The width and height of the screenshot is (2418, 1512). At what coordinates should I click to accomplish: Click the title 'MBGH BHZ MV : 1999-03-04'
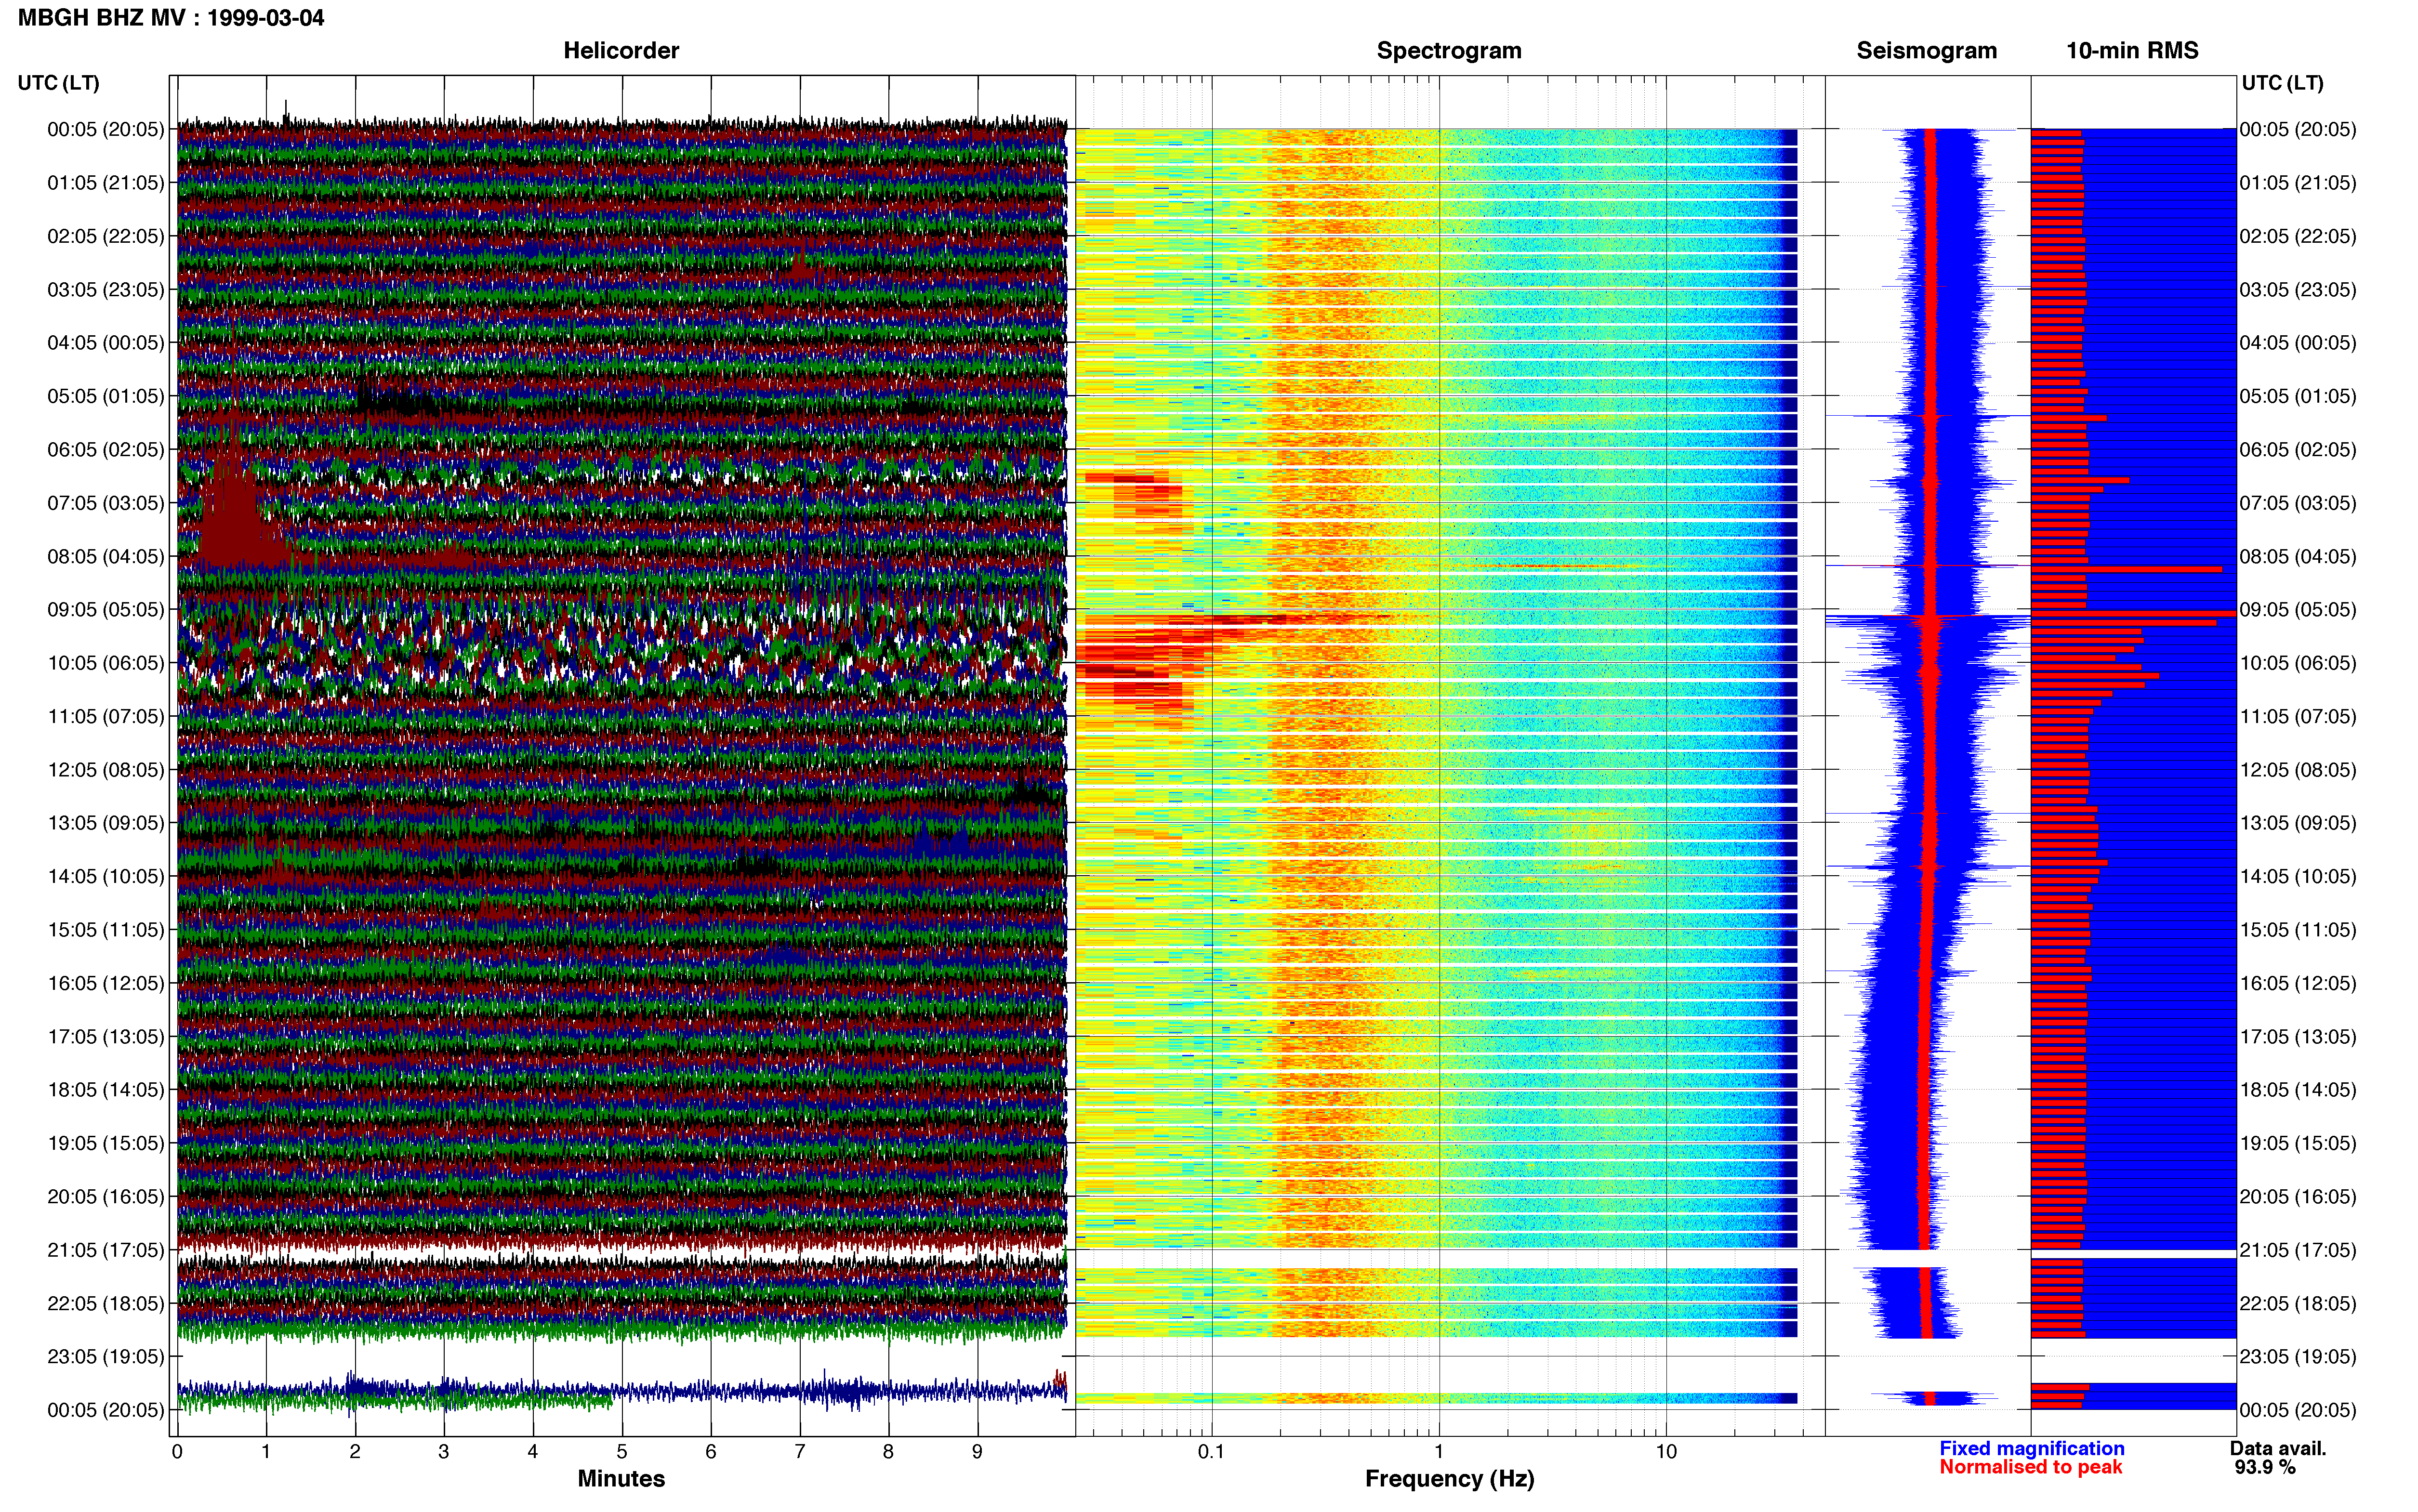point(171,18)
